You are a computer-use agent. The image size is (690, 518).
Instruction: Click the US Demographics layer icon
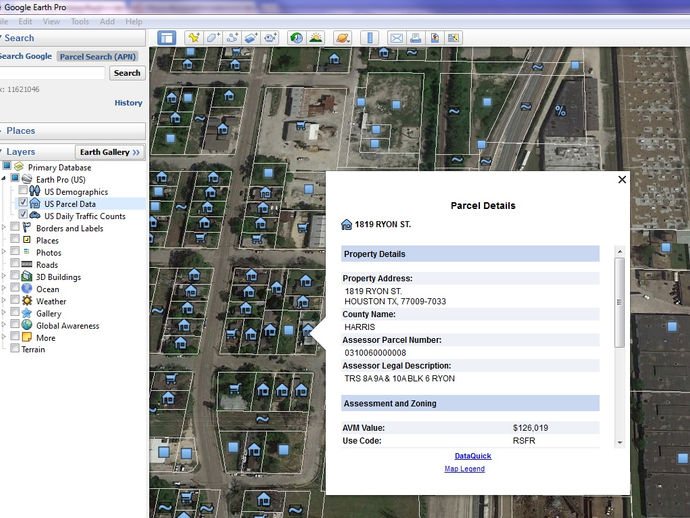click(35, 191)
